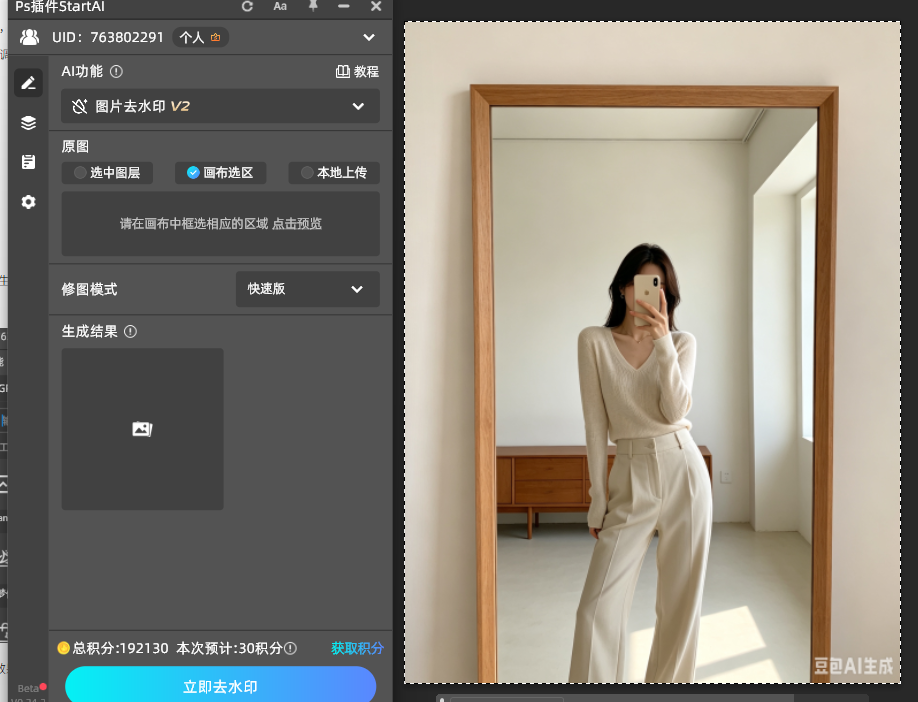The height and width of the screenshot is (702, 918).
Task: Click the 立即去水印 button
Action: click(x=220, y=686)
